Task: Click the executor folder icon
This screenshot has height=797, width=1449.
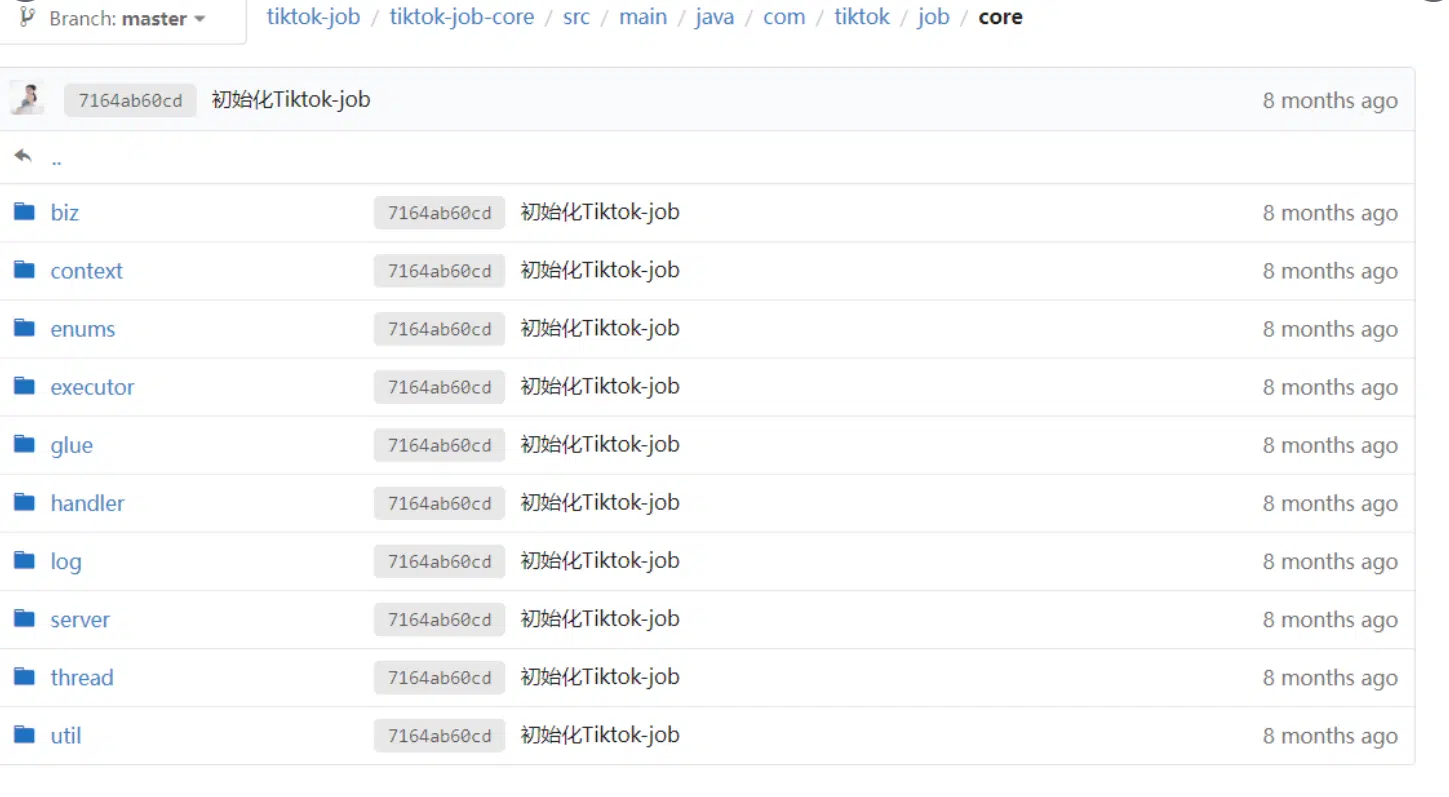Action: click(x=24, y=386)
